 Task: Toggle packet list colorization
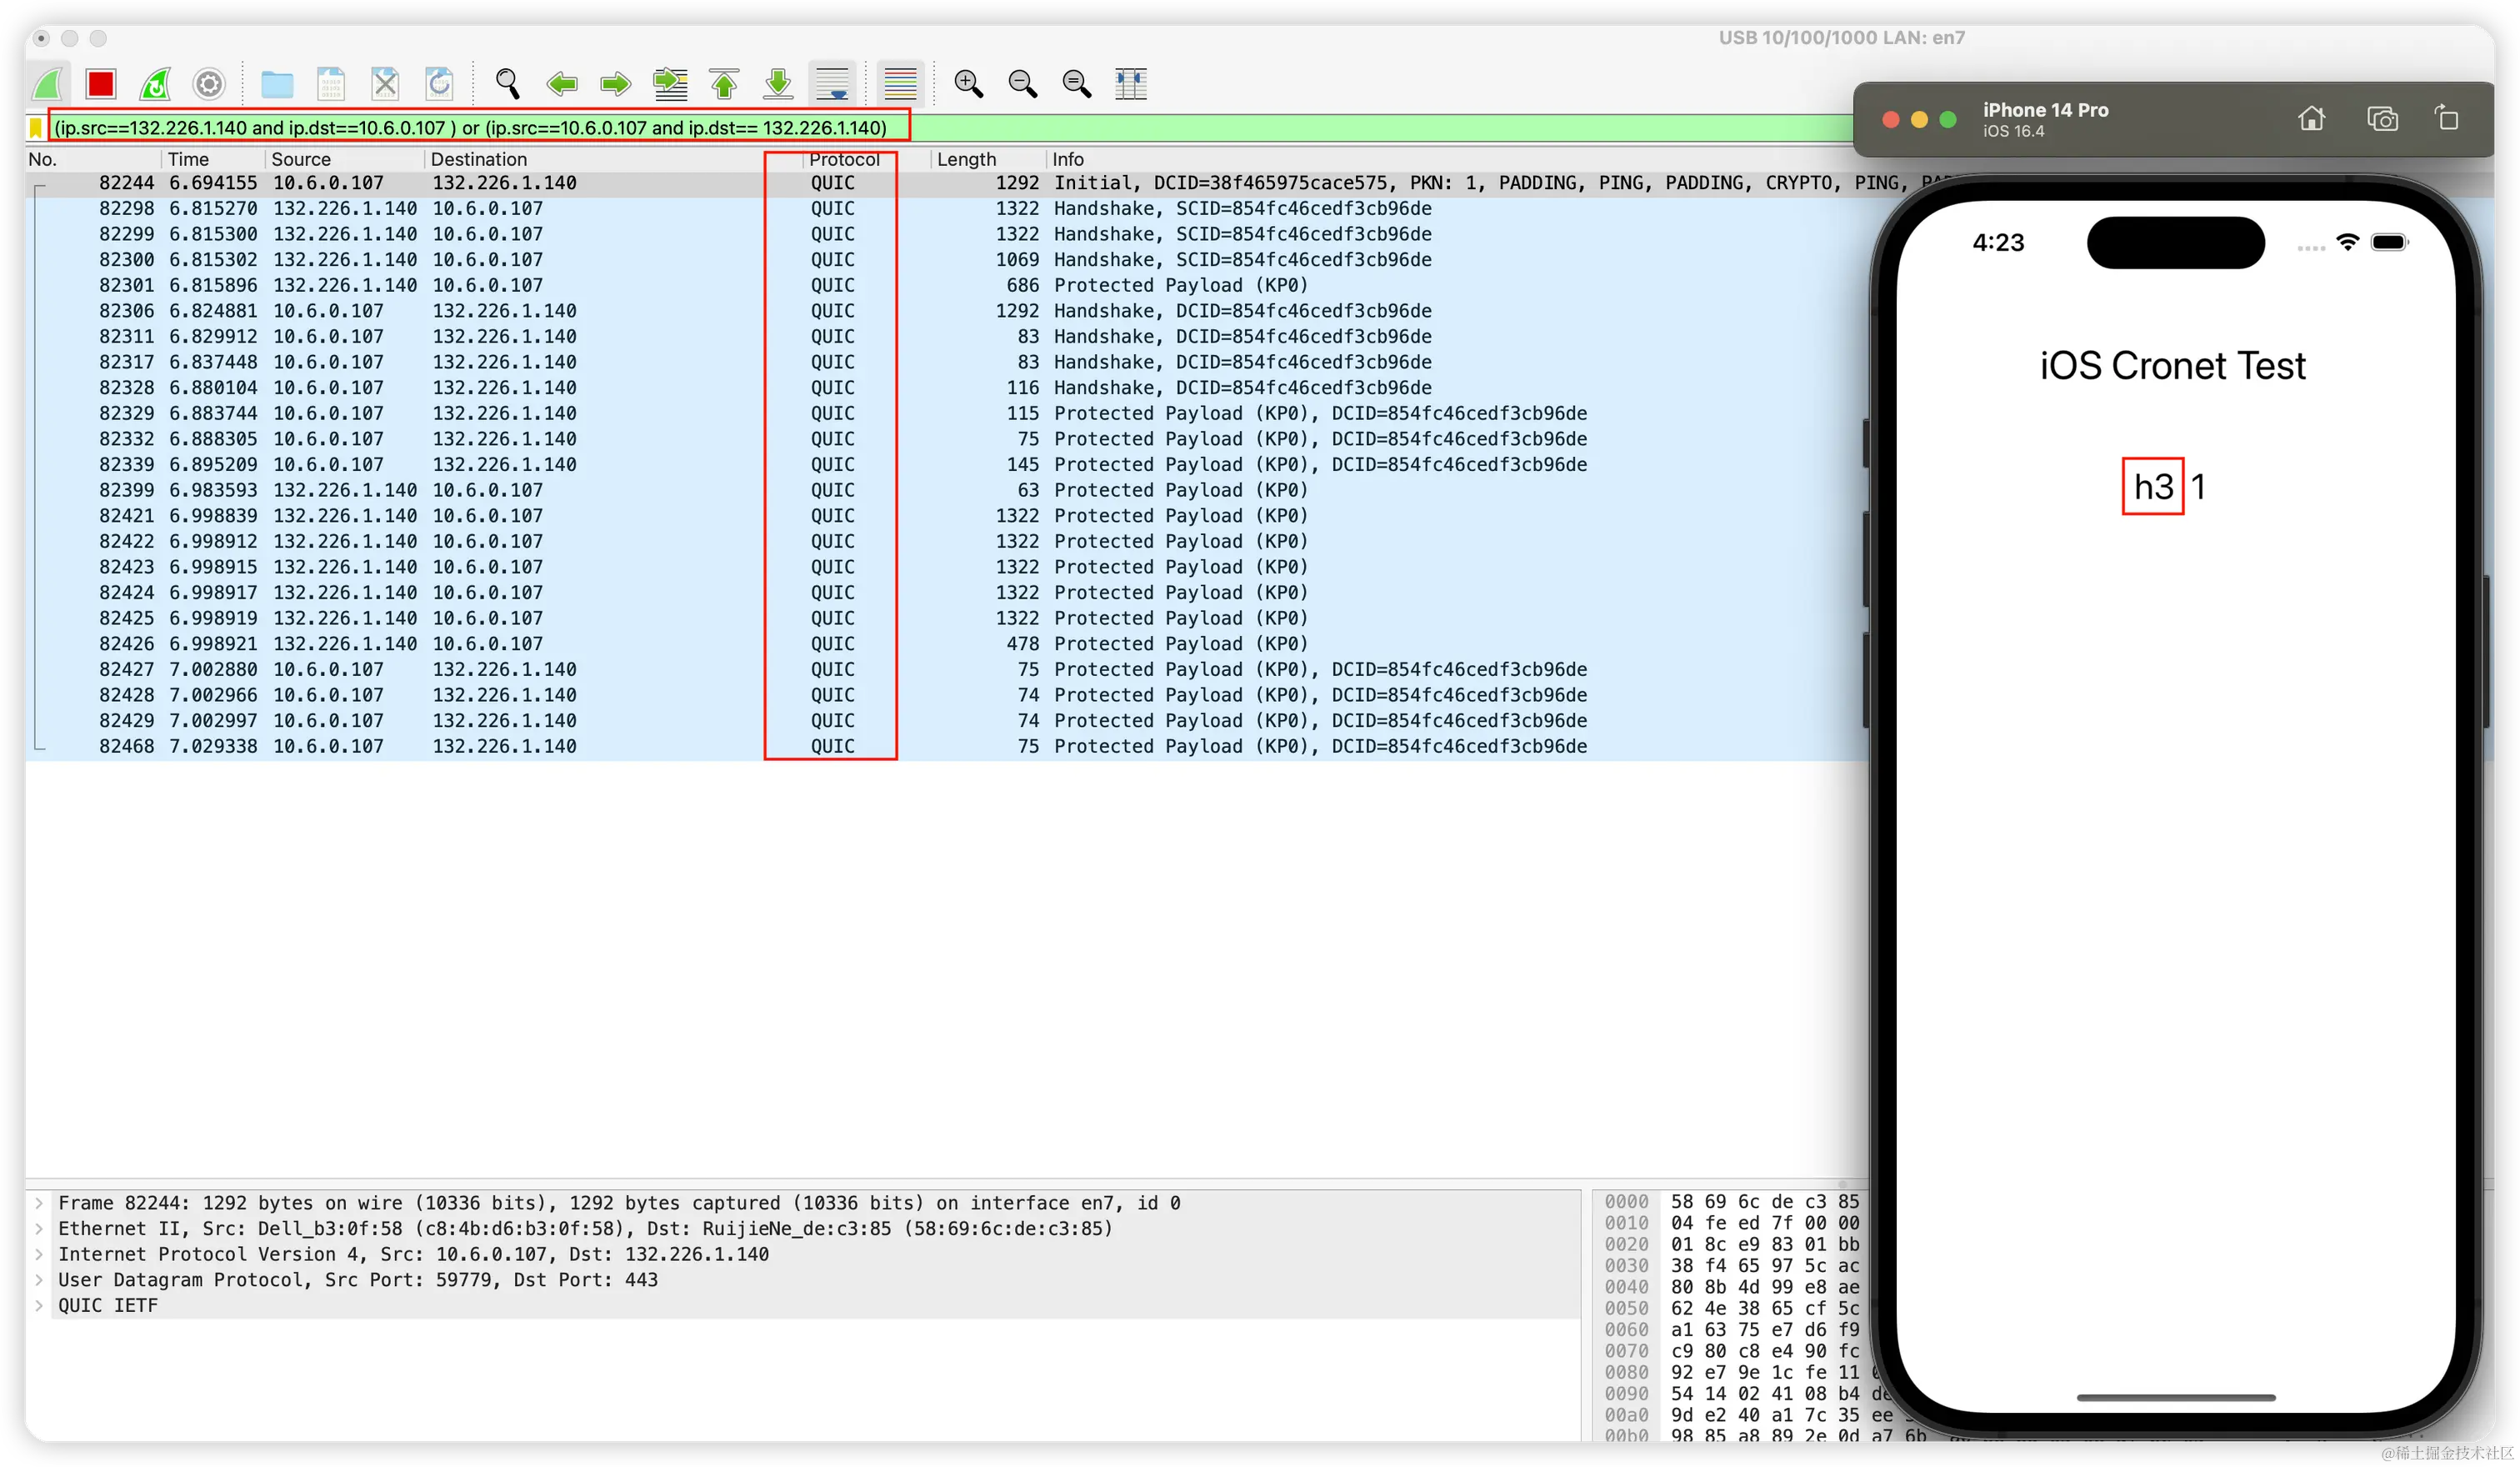point(899,83)
